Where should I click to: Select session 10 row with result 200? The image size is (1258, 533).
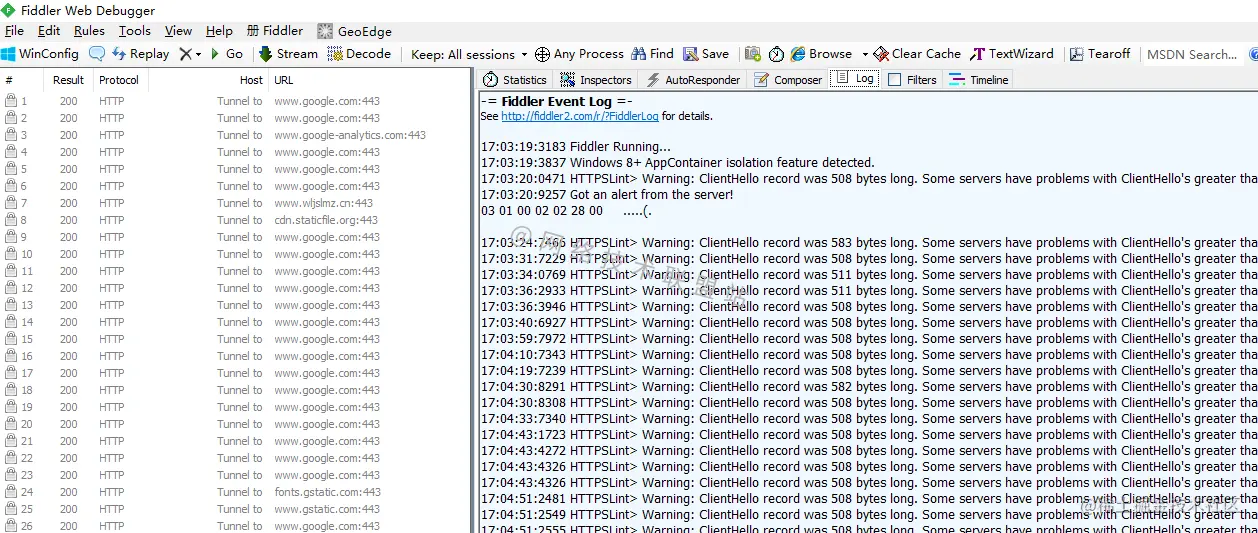pos(236,254)
